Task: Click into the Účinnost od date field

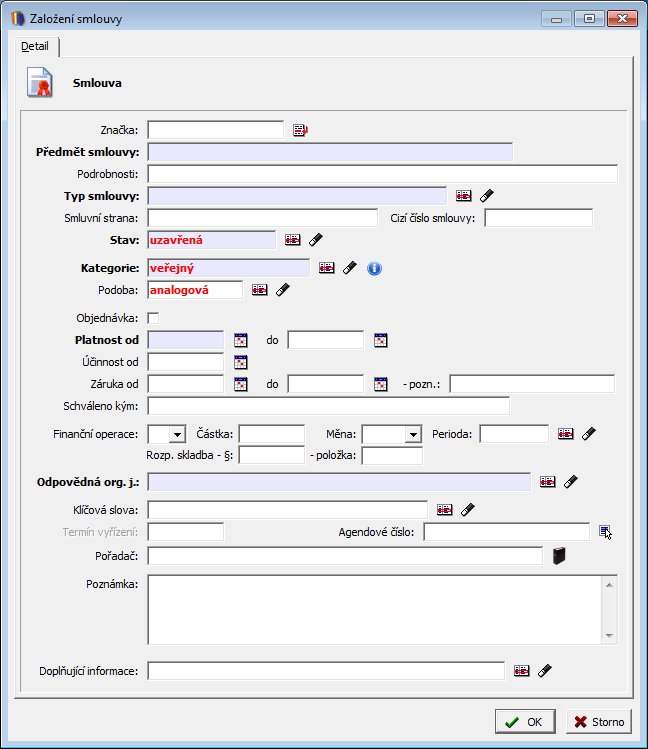Action: [185, 362]
